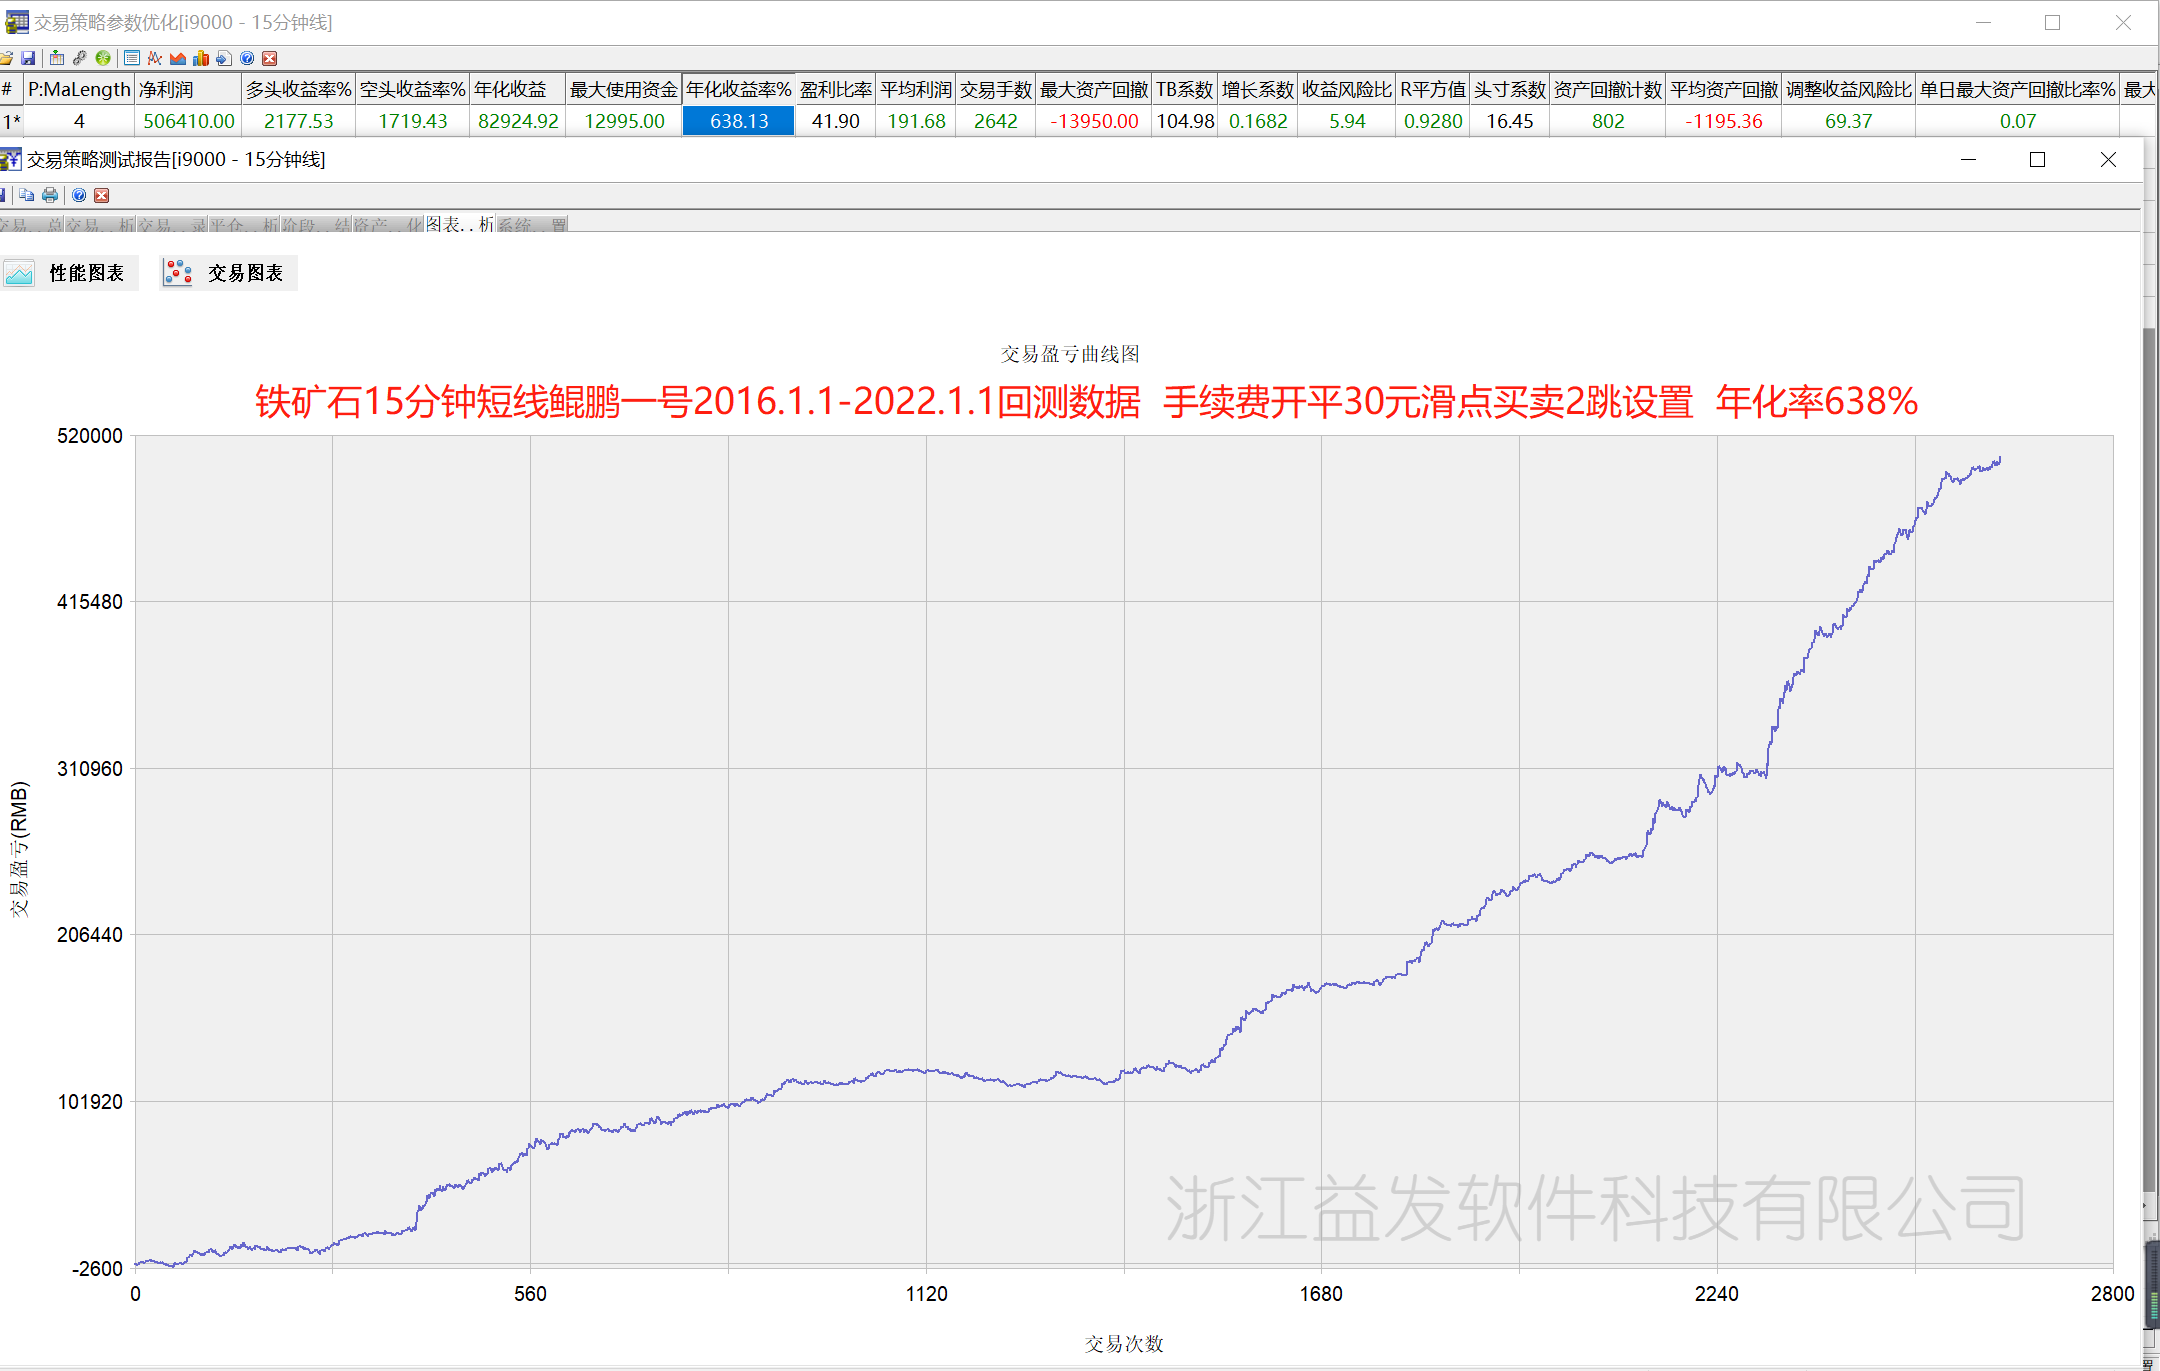This screenshot has height=1371, width=2160.
Task: Open the list view icon in optimization toolbar
Action: pos(132,58)
